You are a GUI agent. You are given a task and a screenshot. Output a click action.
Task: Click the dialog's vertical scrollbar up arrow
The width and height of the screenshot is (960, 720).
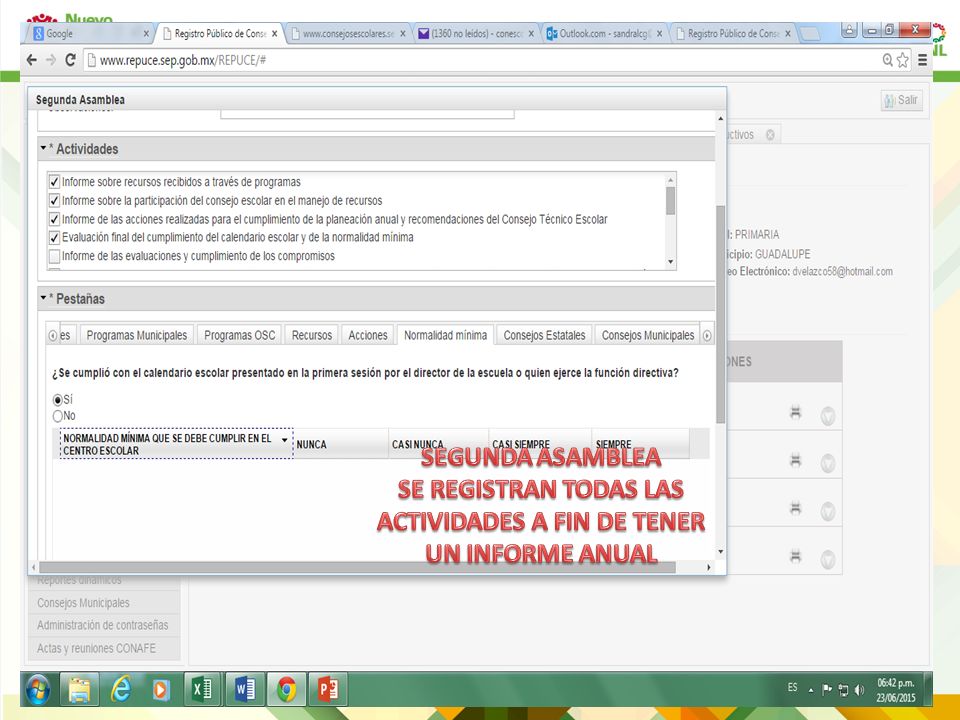click(721, 118)
